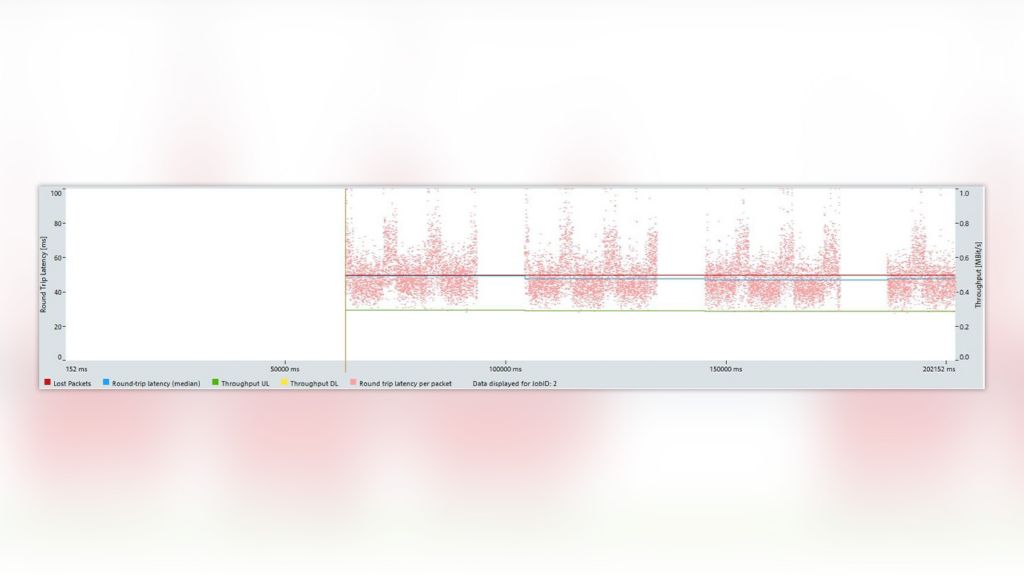This screenshot has height=576, width=1024.
Task: Select the Round-trip latency (median) label
Action: click(156, 383)
